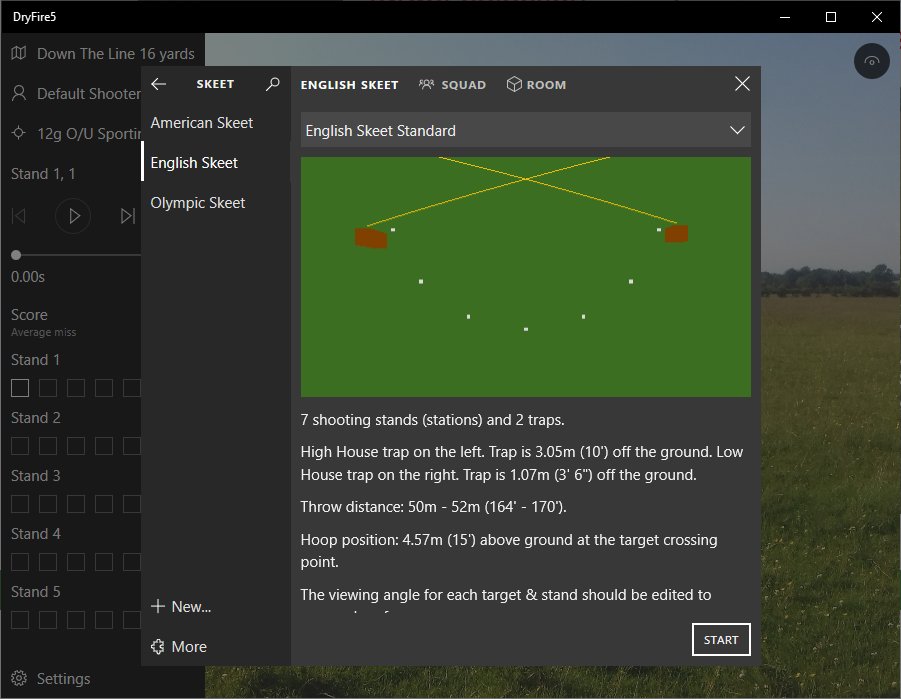This screenshot has height=699, width=901.
Task: Switch to the Room tab
Action: 536,85
